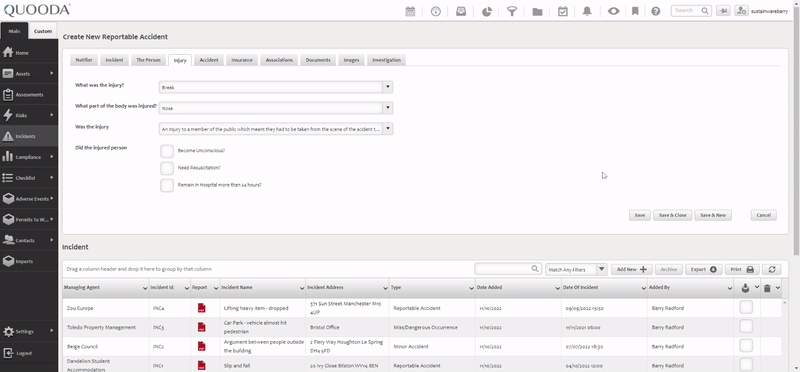Open the 'What was the injury?' dropdown
Screen dimensions: 800x372
(388, 87)
